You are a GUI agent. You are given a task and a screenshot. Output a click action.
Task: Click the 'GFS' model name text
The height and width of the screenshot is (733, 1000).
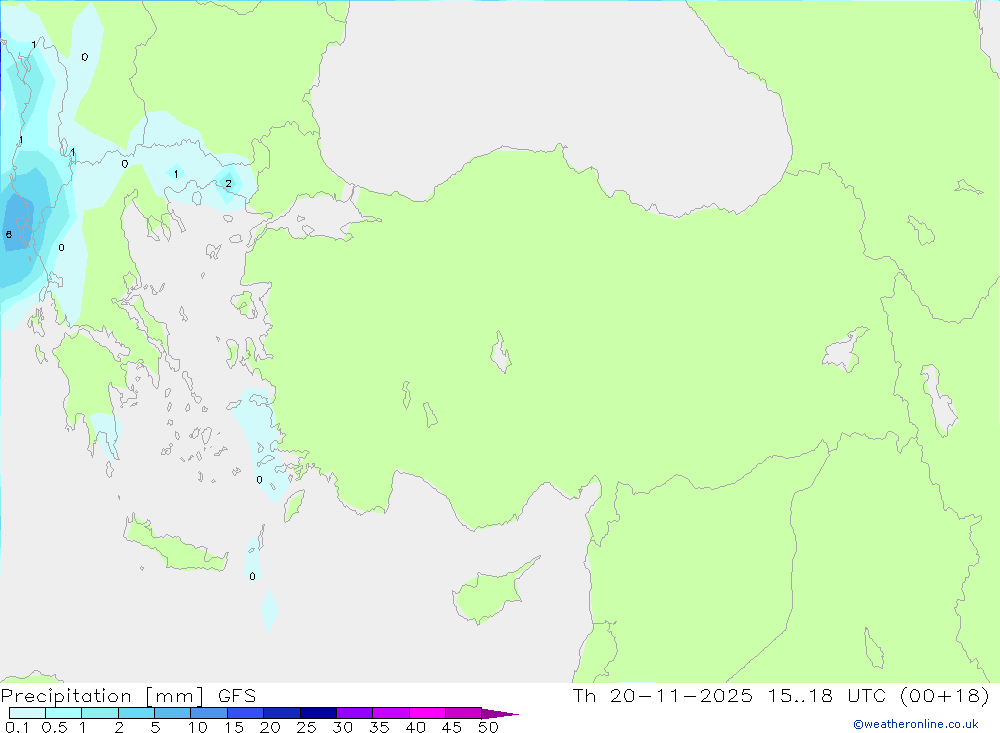tap(237, 695)
